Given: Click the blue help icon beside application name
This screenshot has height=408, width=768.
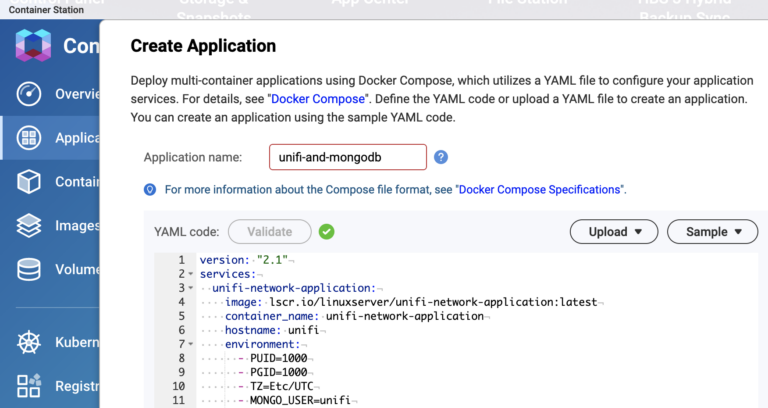Looking at the screenshot, I should coord(441,157).
